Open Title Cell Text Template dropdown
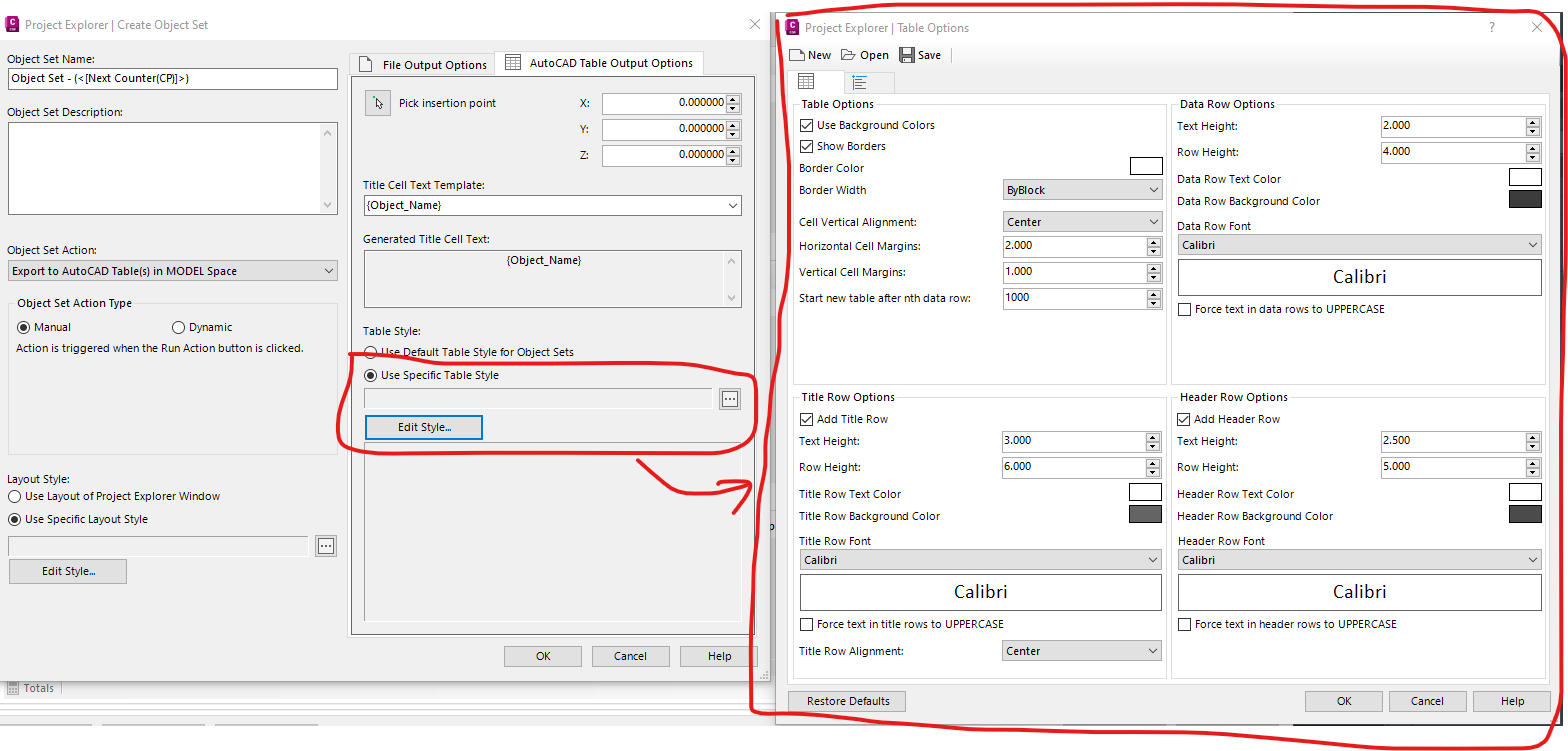 [552, 205]
